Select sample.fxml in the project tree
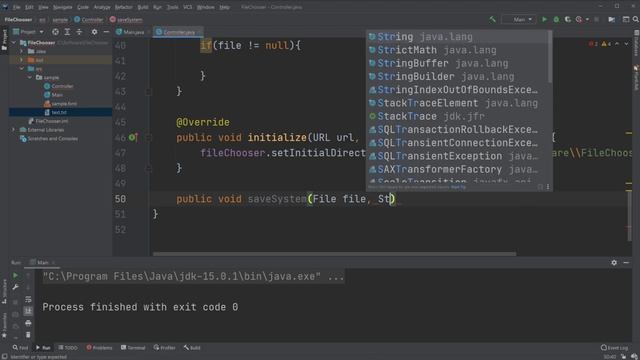640x360 pixels. (64, 104)
